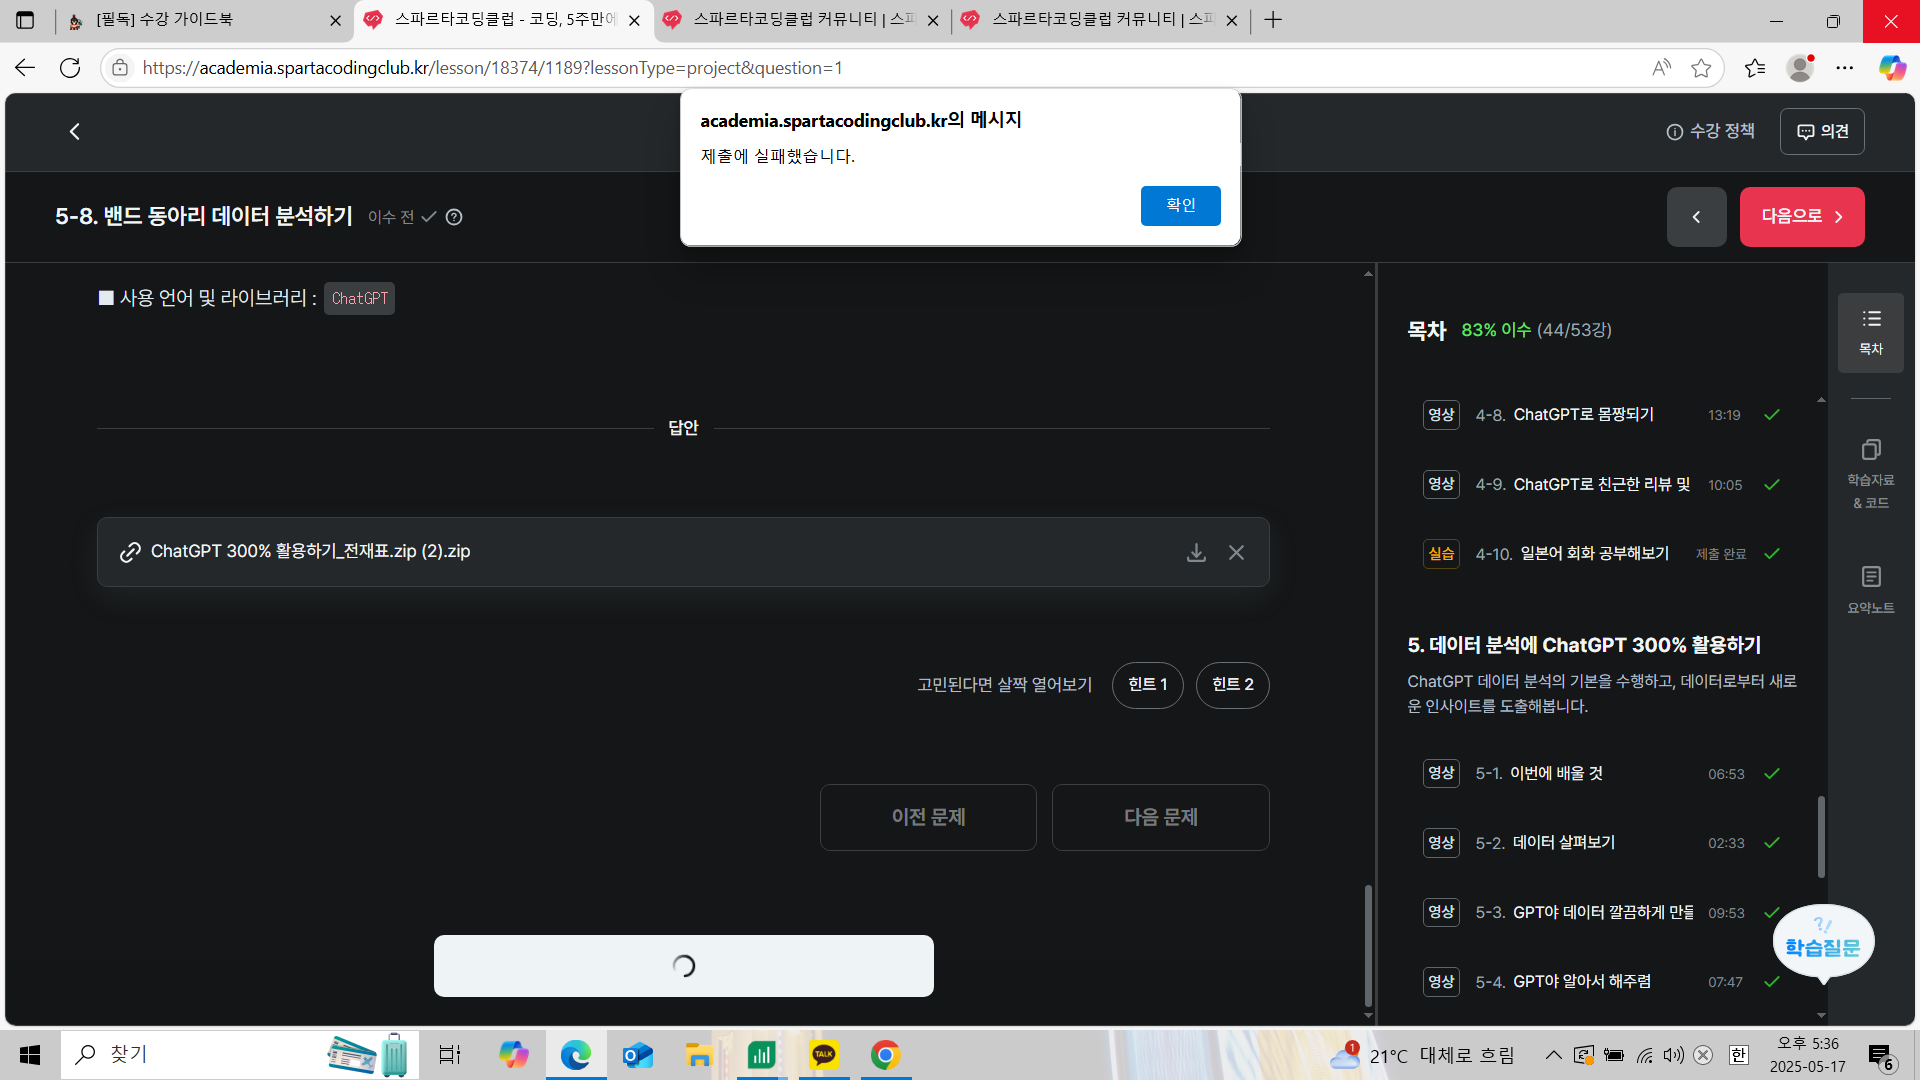1920x1080 pixels.
Task: Open 학습자료 & 코드 panel
Action: (1871, 475)
